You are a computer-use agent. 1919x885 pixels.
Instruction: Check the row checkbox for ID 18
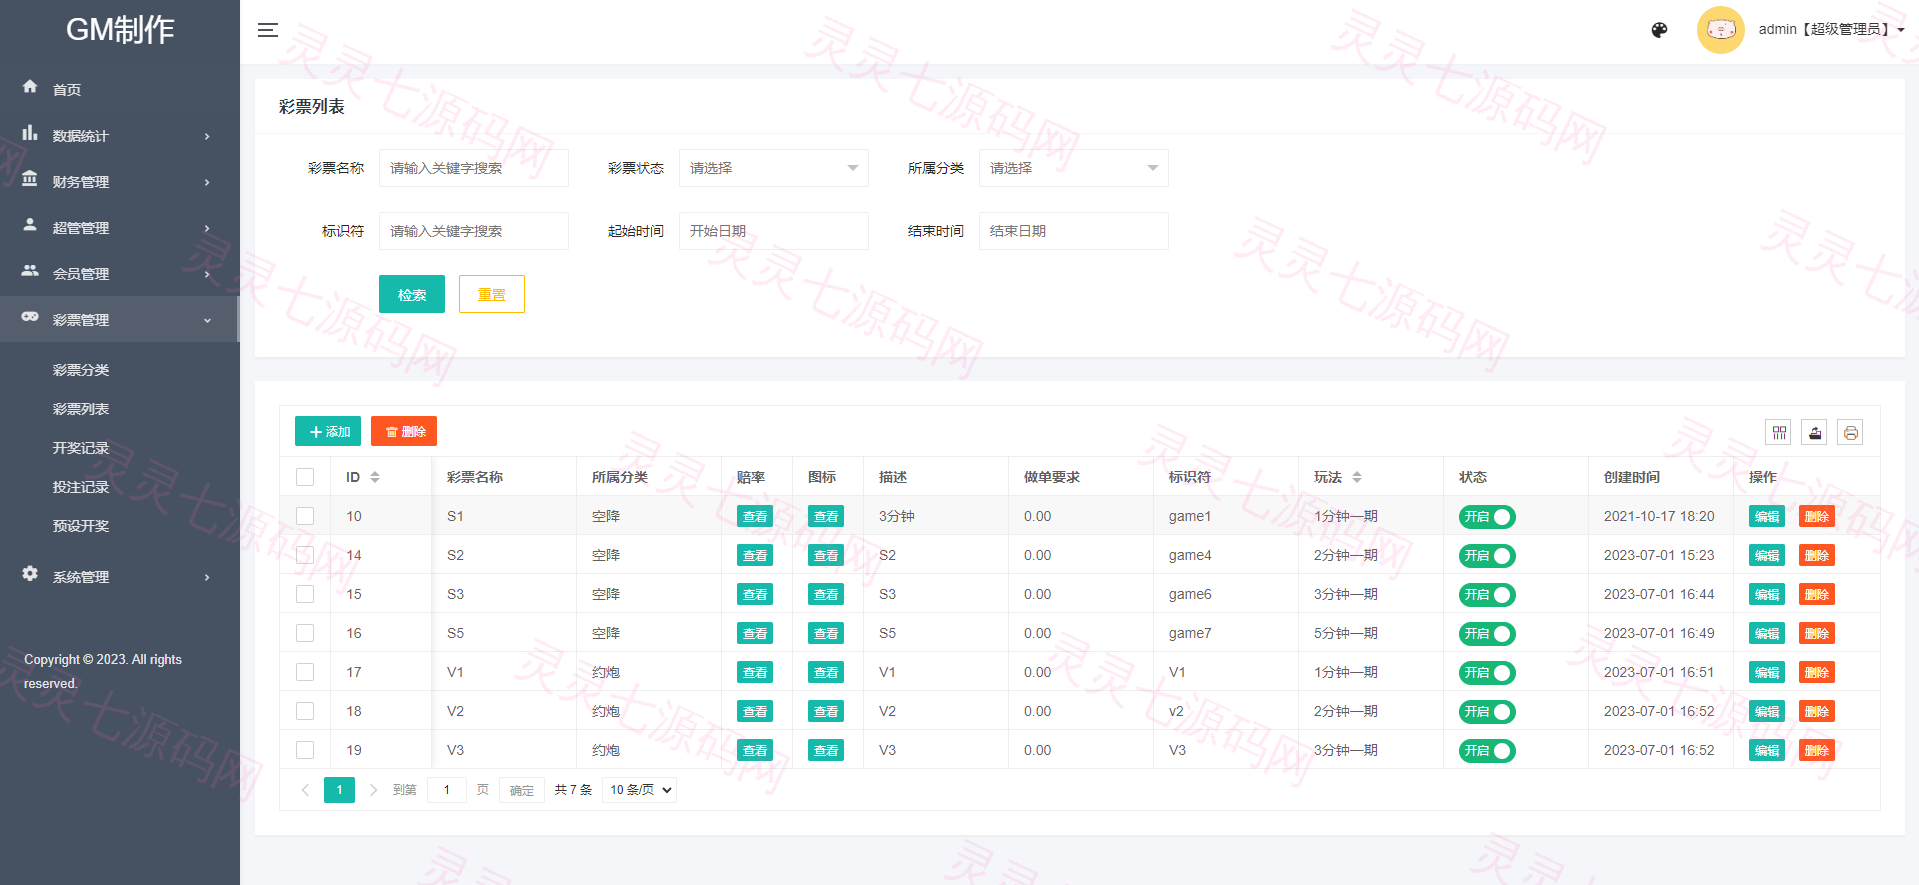click(305, 711)
